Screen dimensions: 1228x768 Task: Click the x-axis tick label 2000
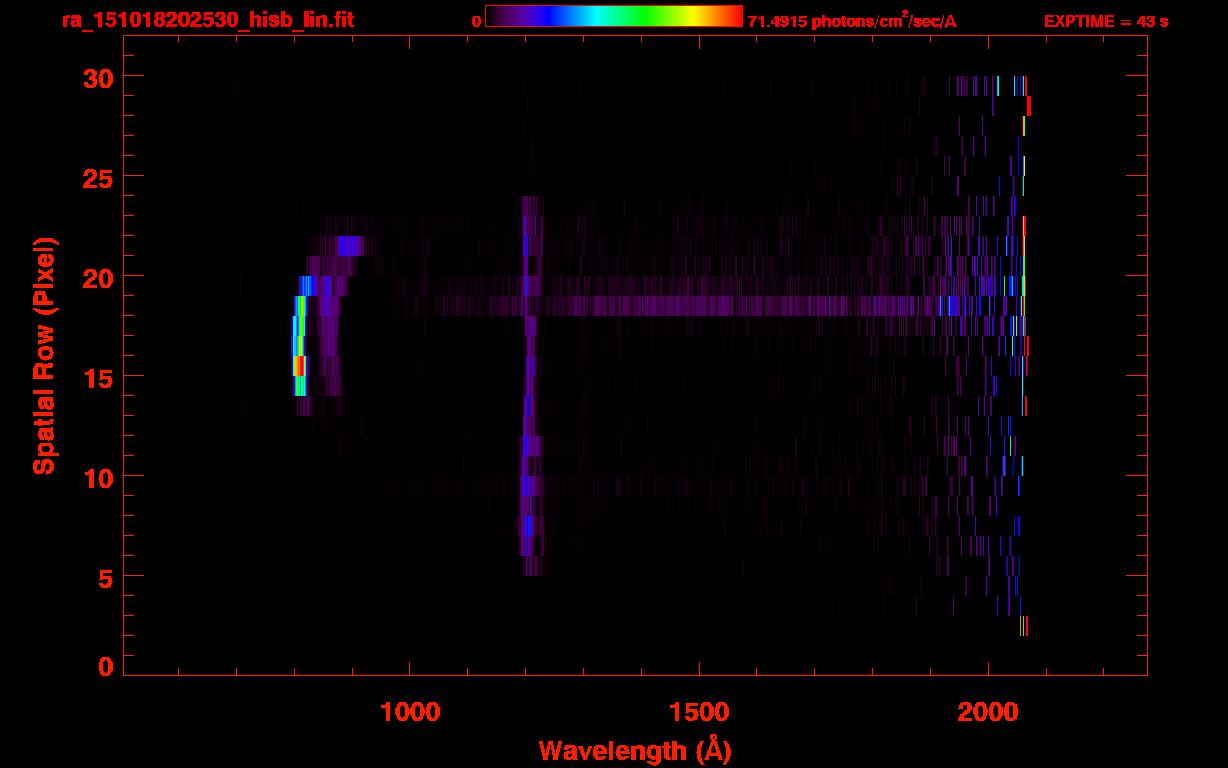988,711
